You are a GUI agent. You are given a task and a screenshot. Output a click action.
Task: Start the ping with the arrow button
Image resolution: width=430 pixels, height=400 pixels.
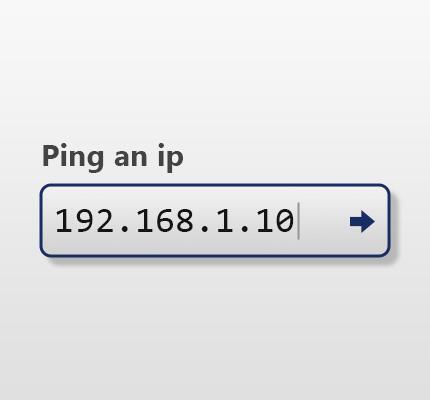pos(362,221)
